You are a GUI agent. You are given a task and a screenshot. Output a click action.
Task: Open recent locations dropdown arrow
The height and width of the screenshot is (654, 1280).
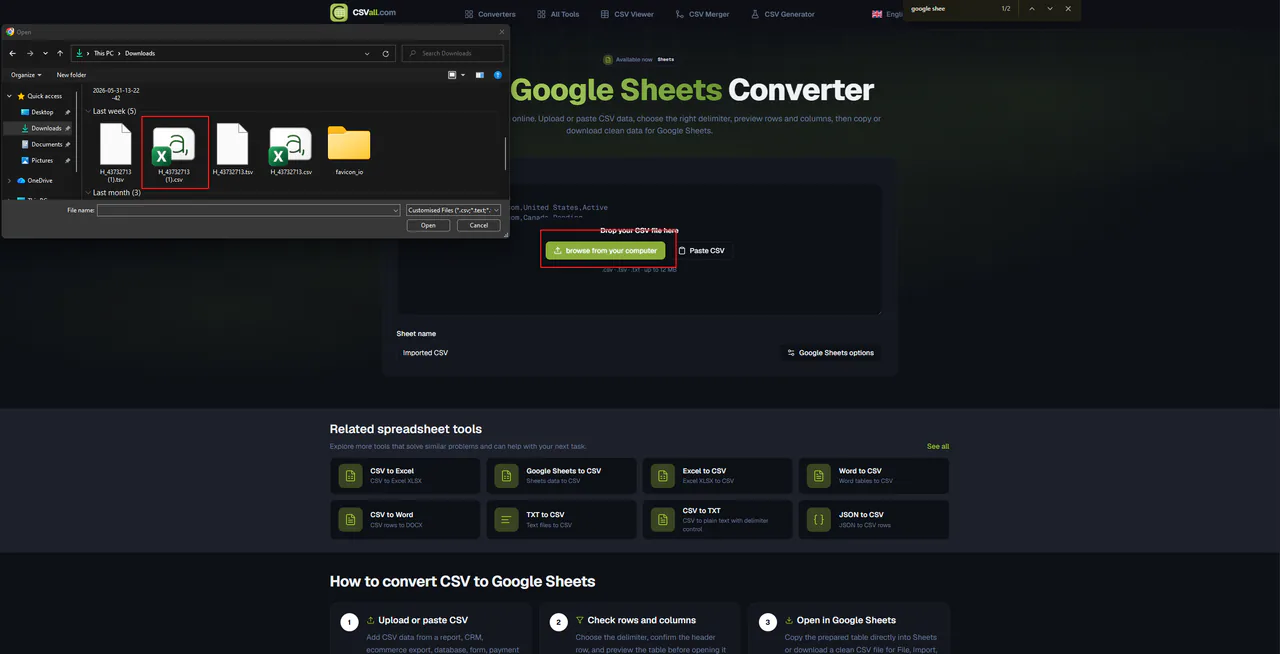45,53
